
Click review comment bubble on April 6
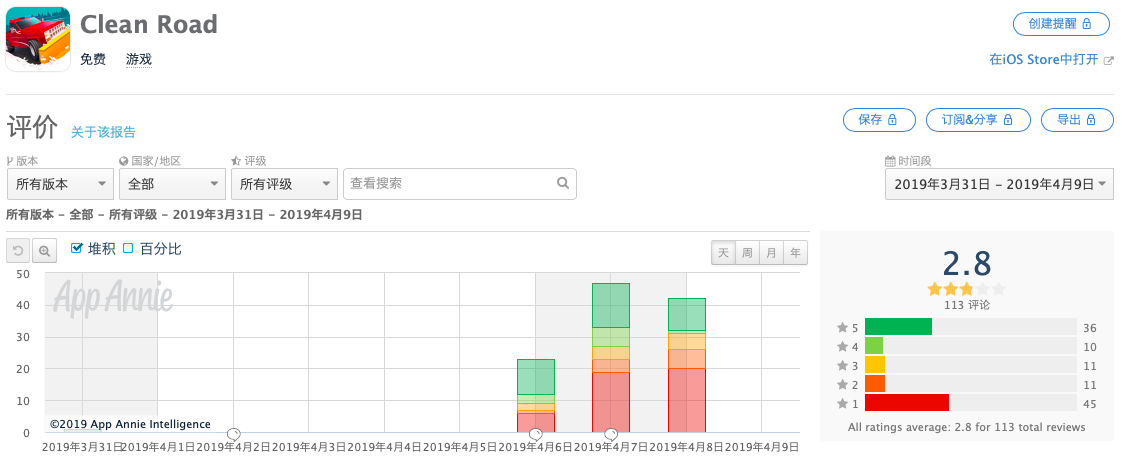(x=536, y=434)
